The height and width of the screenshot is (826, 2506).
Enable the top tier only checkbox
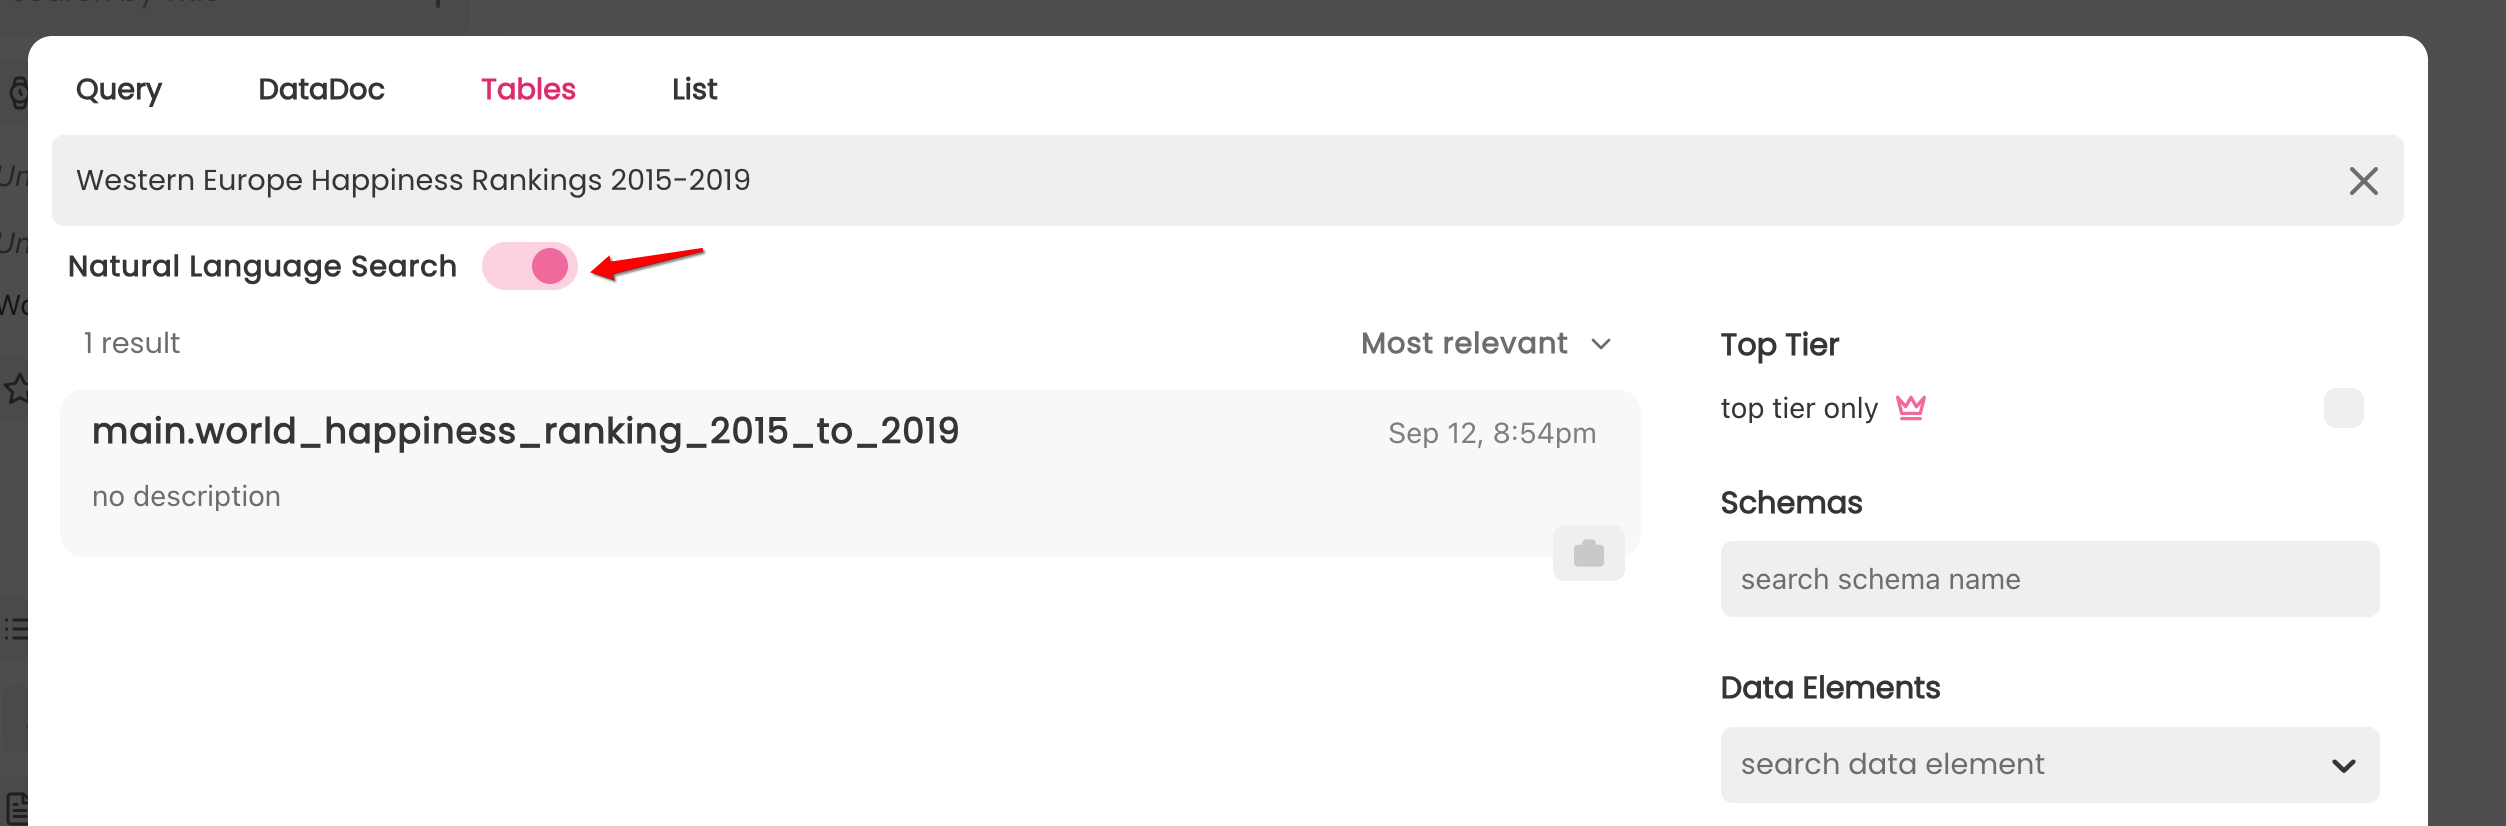[x=2343, y=408]
